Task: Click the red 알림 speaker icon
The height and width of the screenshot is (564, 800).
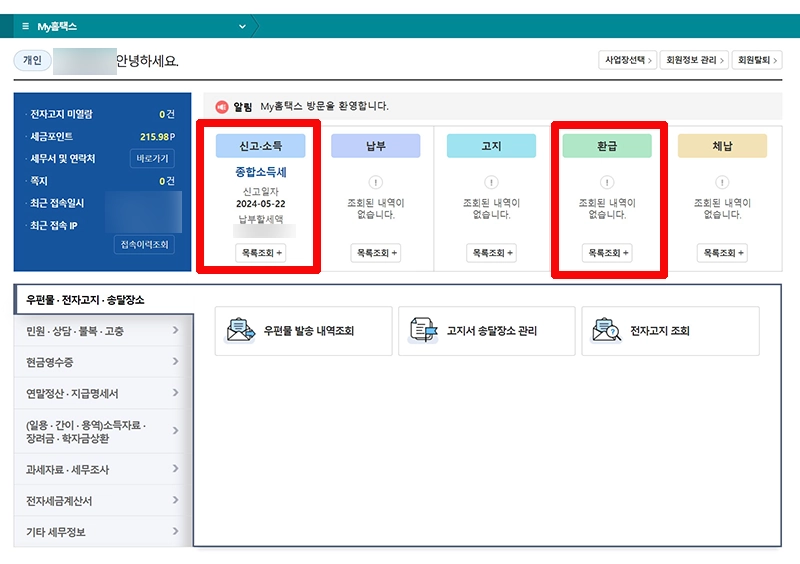Action: point(222,107)
